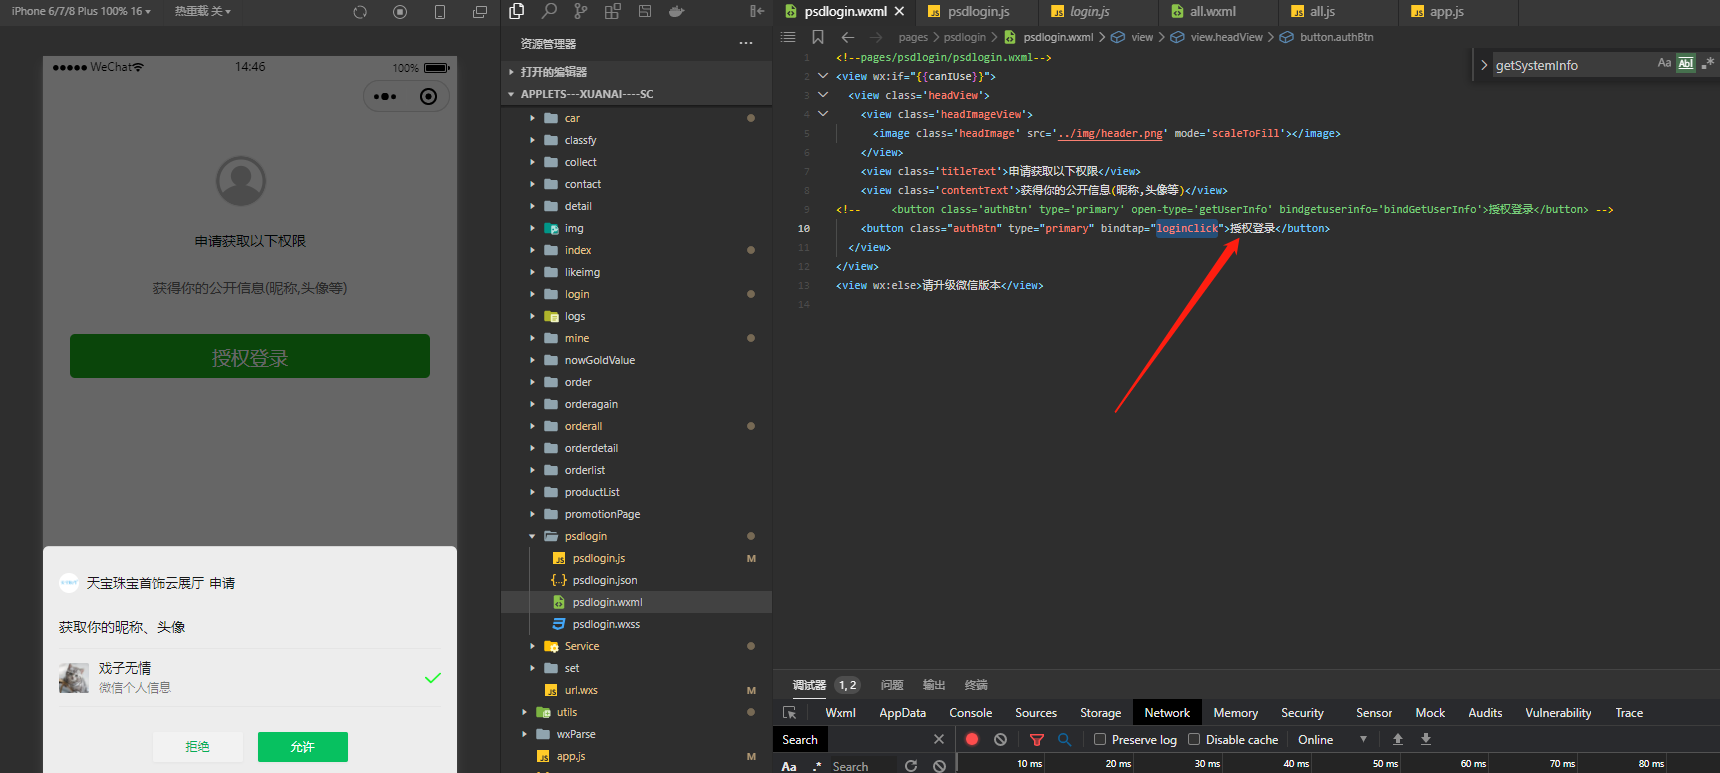Screen dimensions: 1720x773
Task: Clear the network log with the ban icon
Action: pos(1001,739)
